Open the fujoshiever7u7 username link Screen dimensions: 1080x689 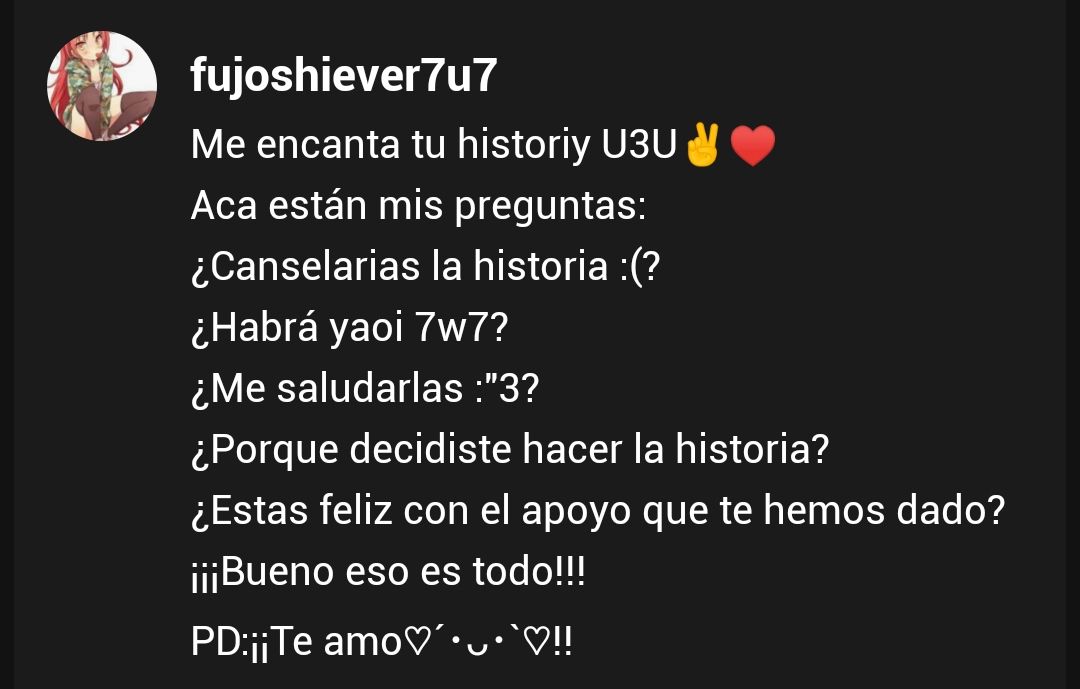tap(344, 75)
